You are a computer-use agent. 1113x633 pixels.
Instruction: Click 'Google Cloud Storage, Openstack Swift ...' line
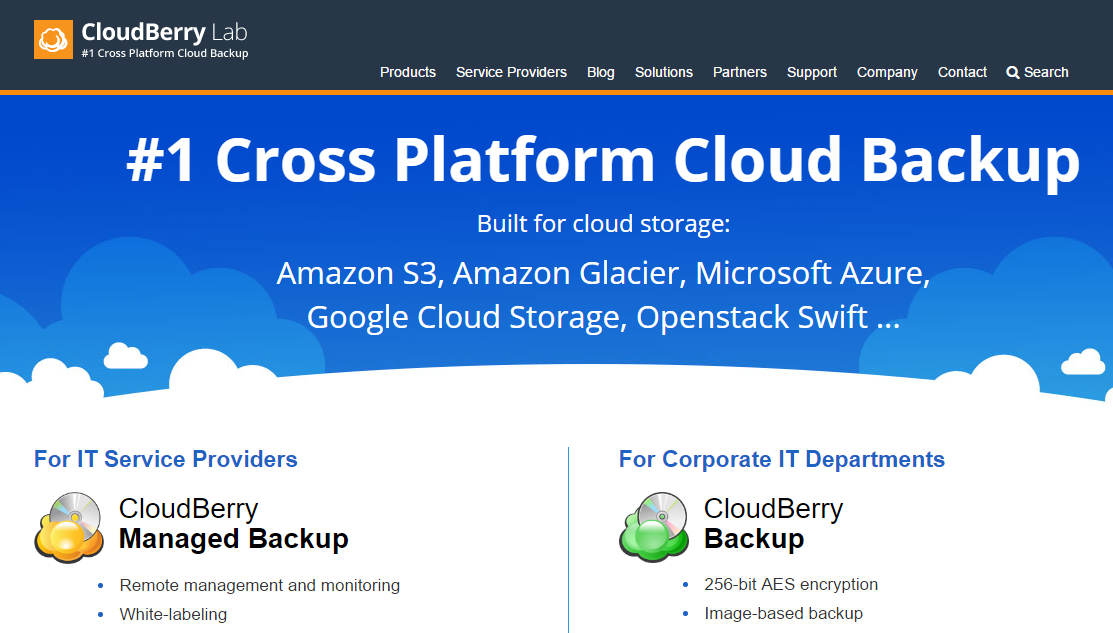(x=603, y=317)
